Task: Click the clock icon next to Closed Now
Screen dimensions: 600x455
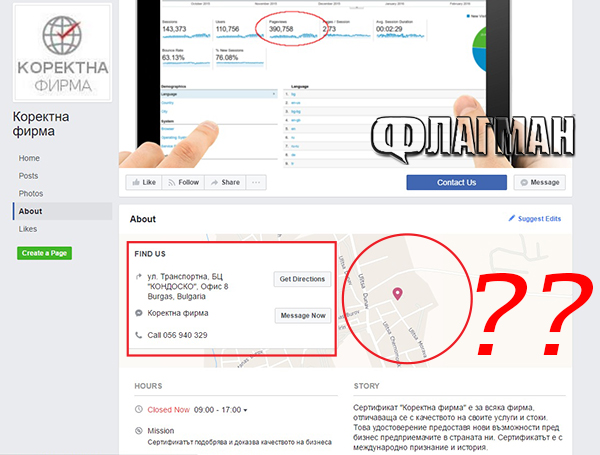Action: tap(139, 409)
